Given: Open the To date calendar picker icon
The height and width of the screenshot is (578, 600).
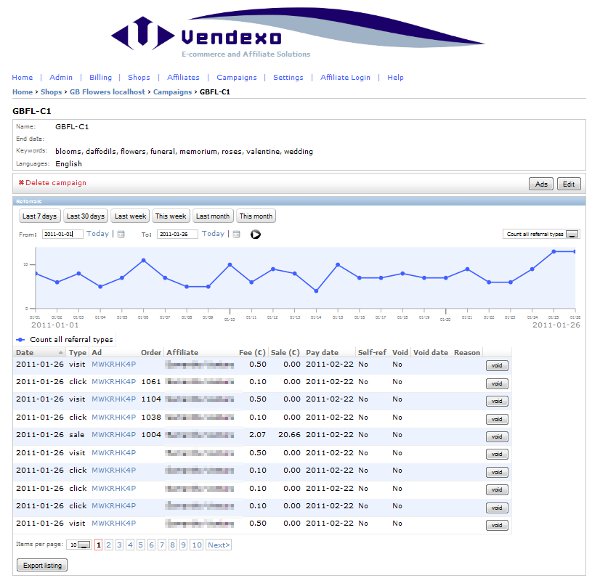Looking at the screenshot, I should pyautogui.click(x=236, y=234).
